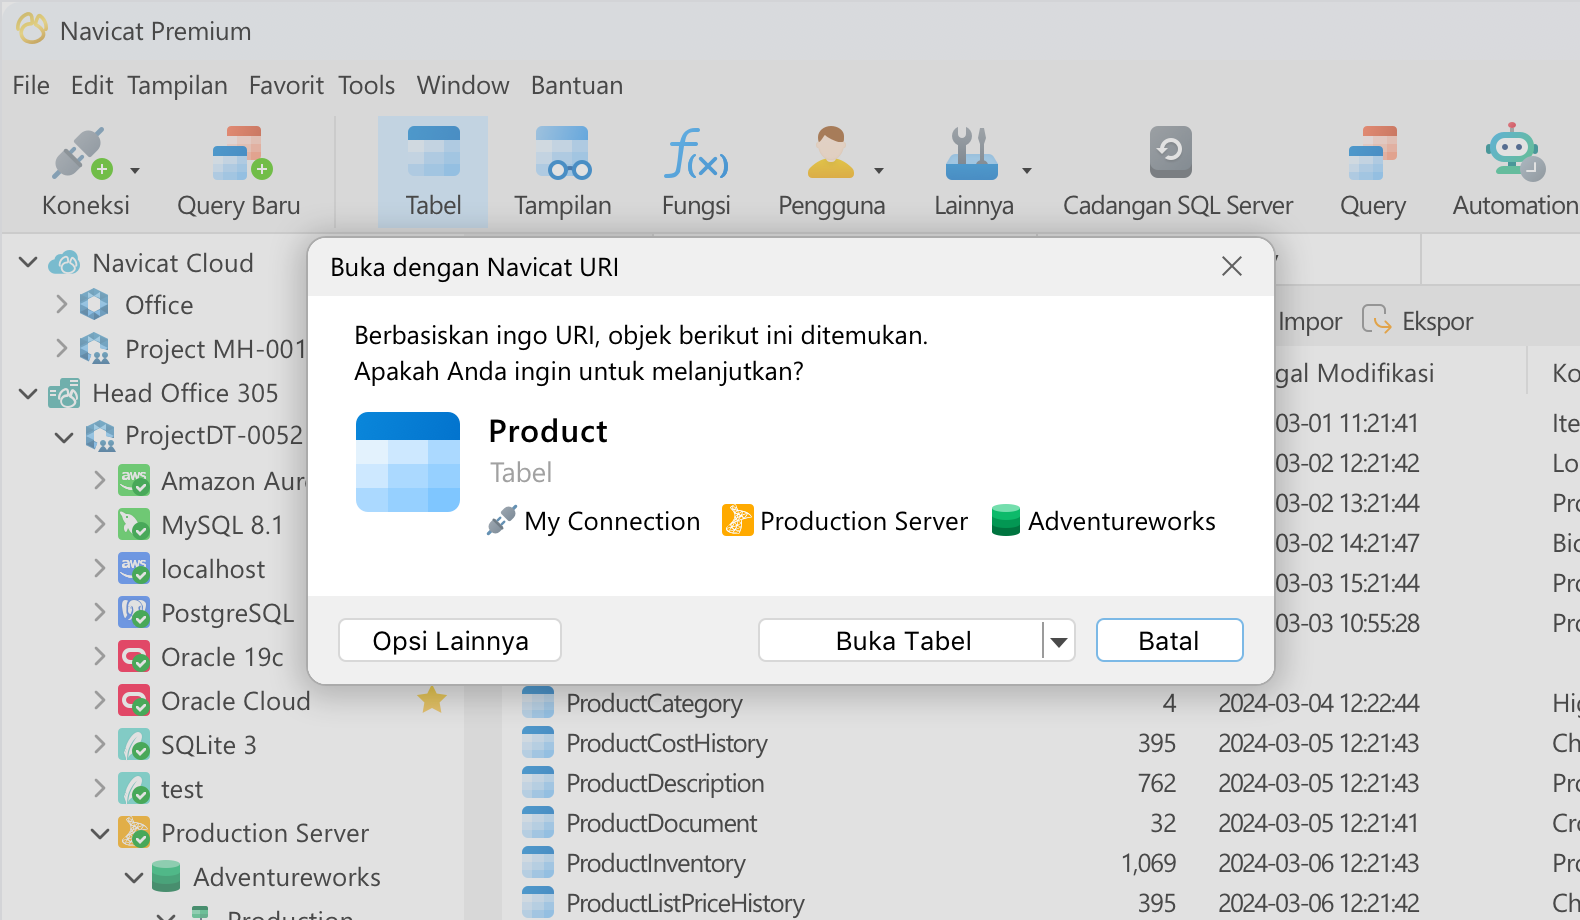The image size is (1580, 920).
Task: Open the Buka Tabel dropdown arrow
Action: click(x=1059, y=641)
